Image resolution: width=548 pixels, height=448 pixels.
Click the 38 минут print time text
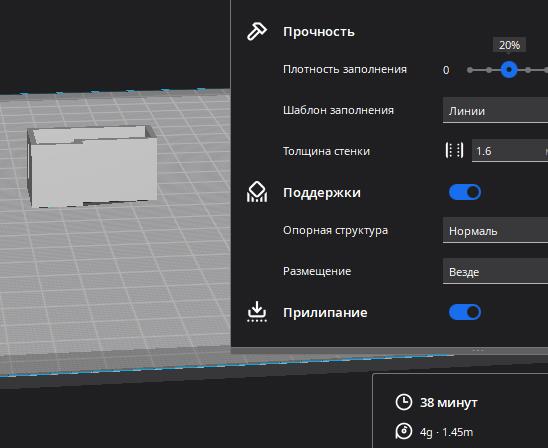pyautogui.click(x=448, y=403)
